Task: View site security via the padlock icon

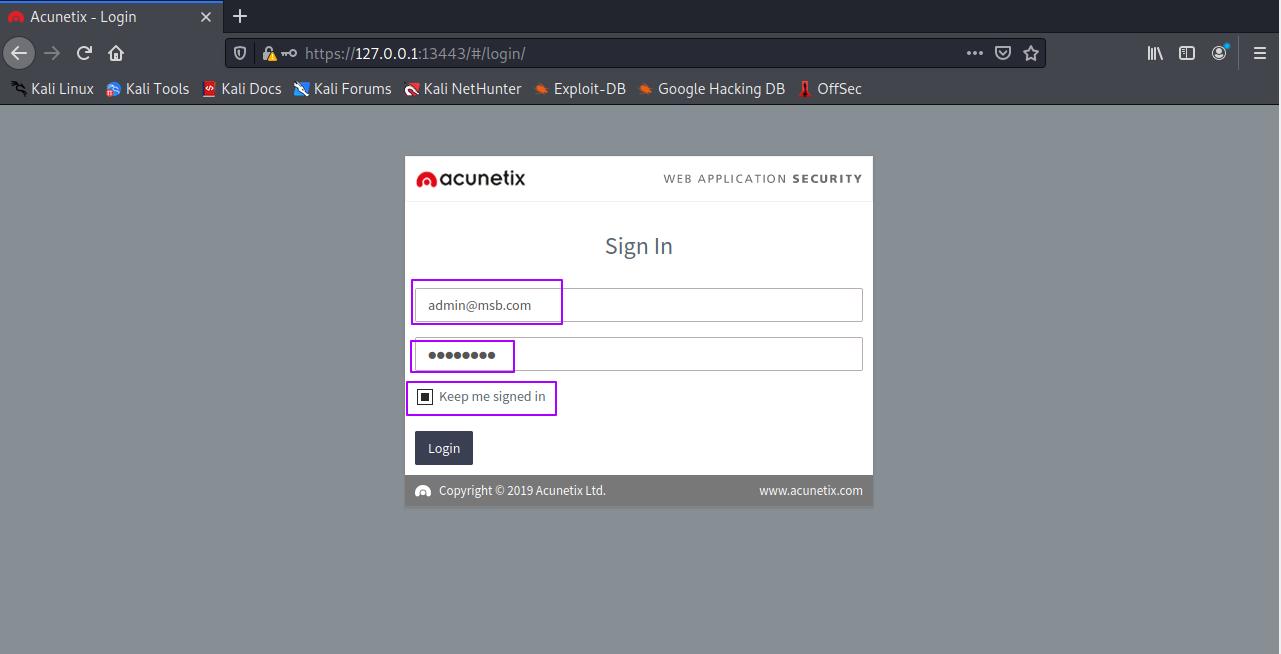Action: click(268, 53)
